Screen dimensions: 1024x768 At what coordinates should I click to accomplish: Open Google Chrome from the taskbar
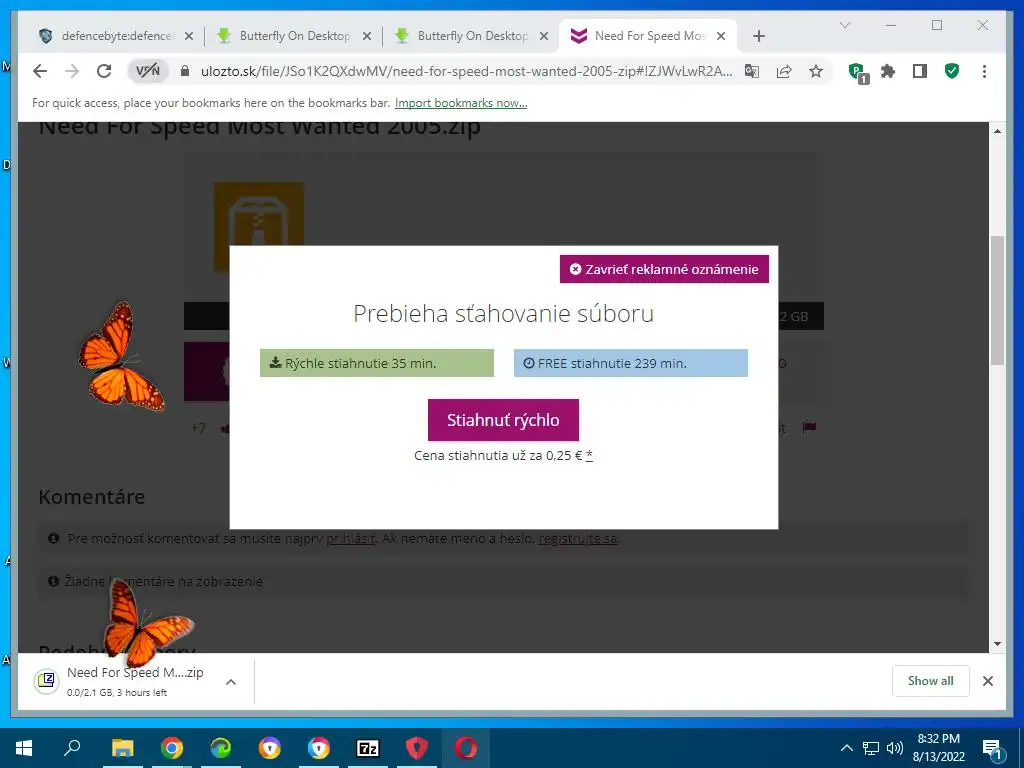coord(172,748)
